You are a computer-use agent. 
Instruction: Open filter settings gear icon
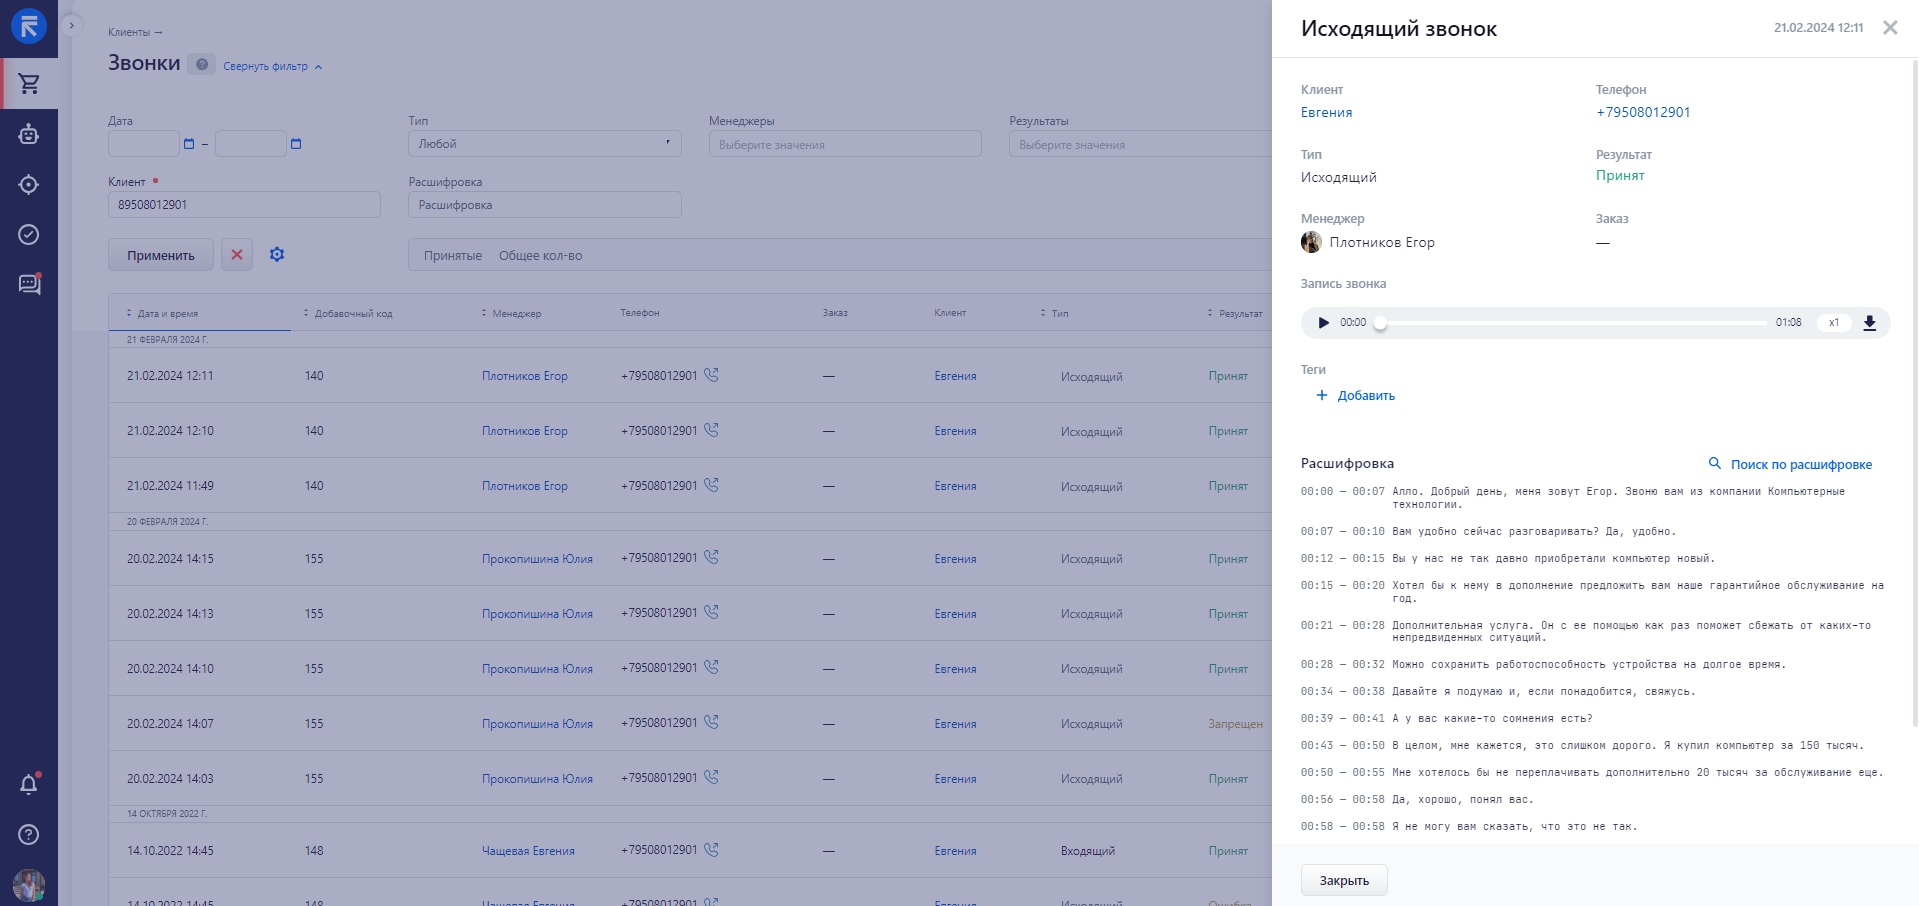(277, 255)
